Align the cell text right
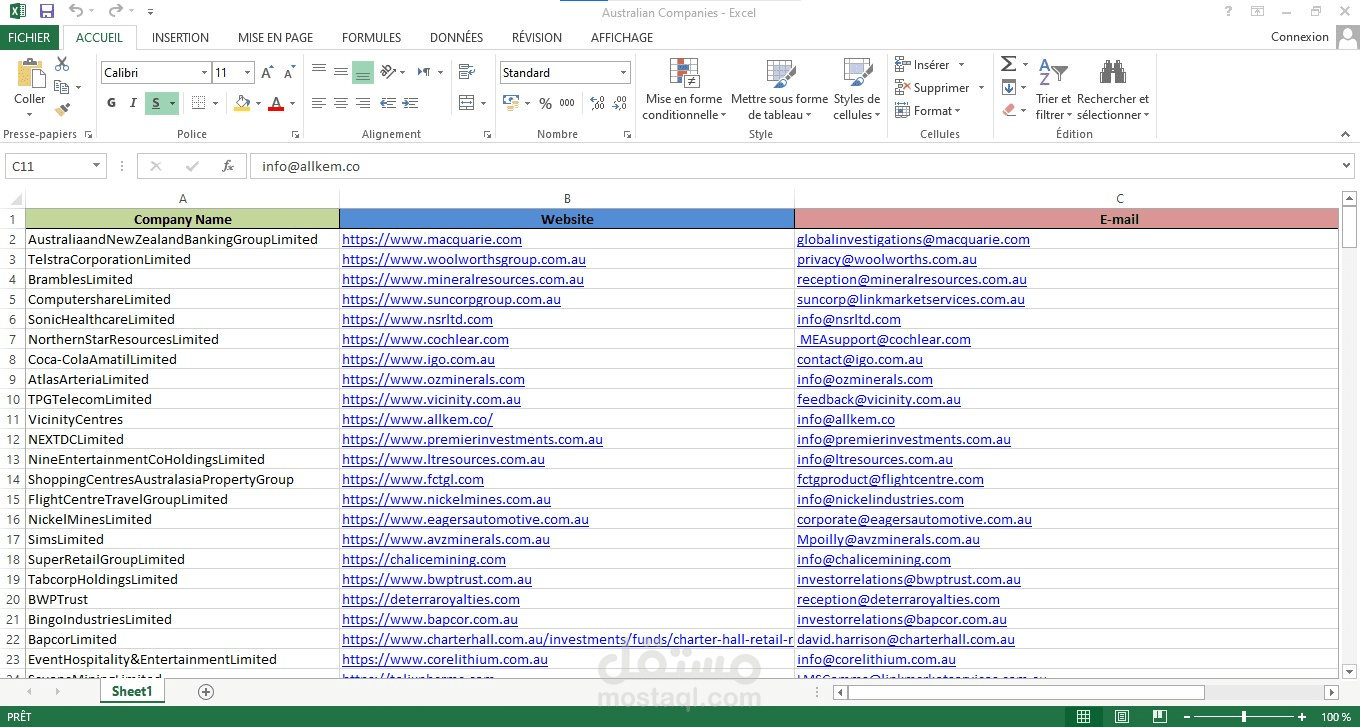This screenshot has width=1360, height=727. [363, 103]
